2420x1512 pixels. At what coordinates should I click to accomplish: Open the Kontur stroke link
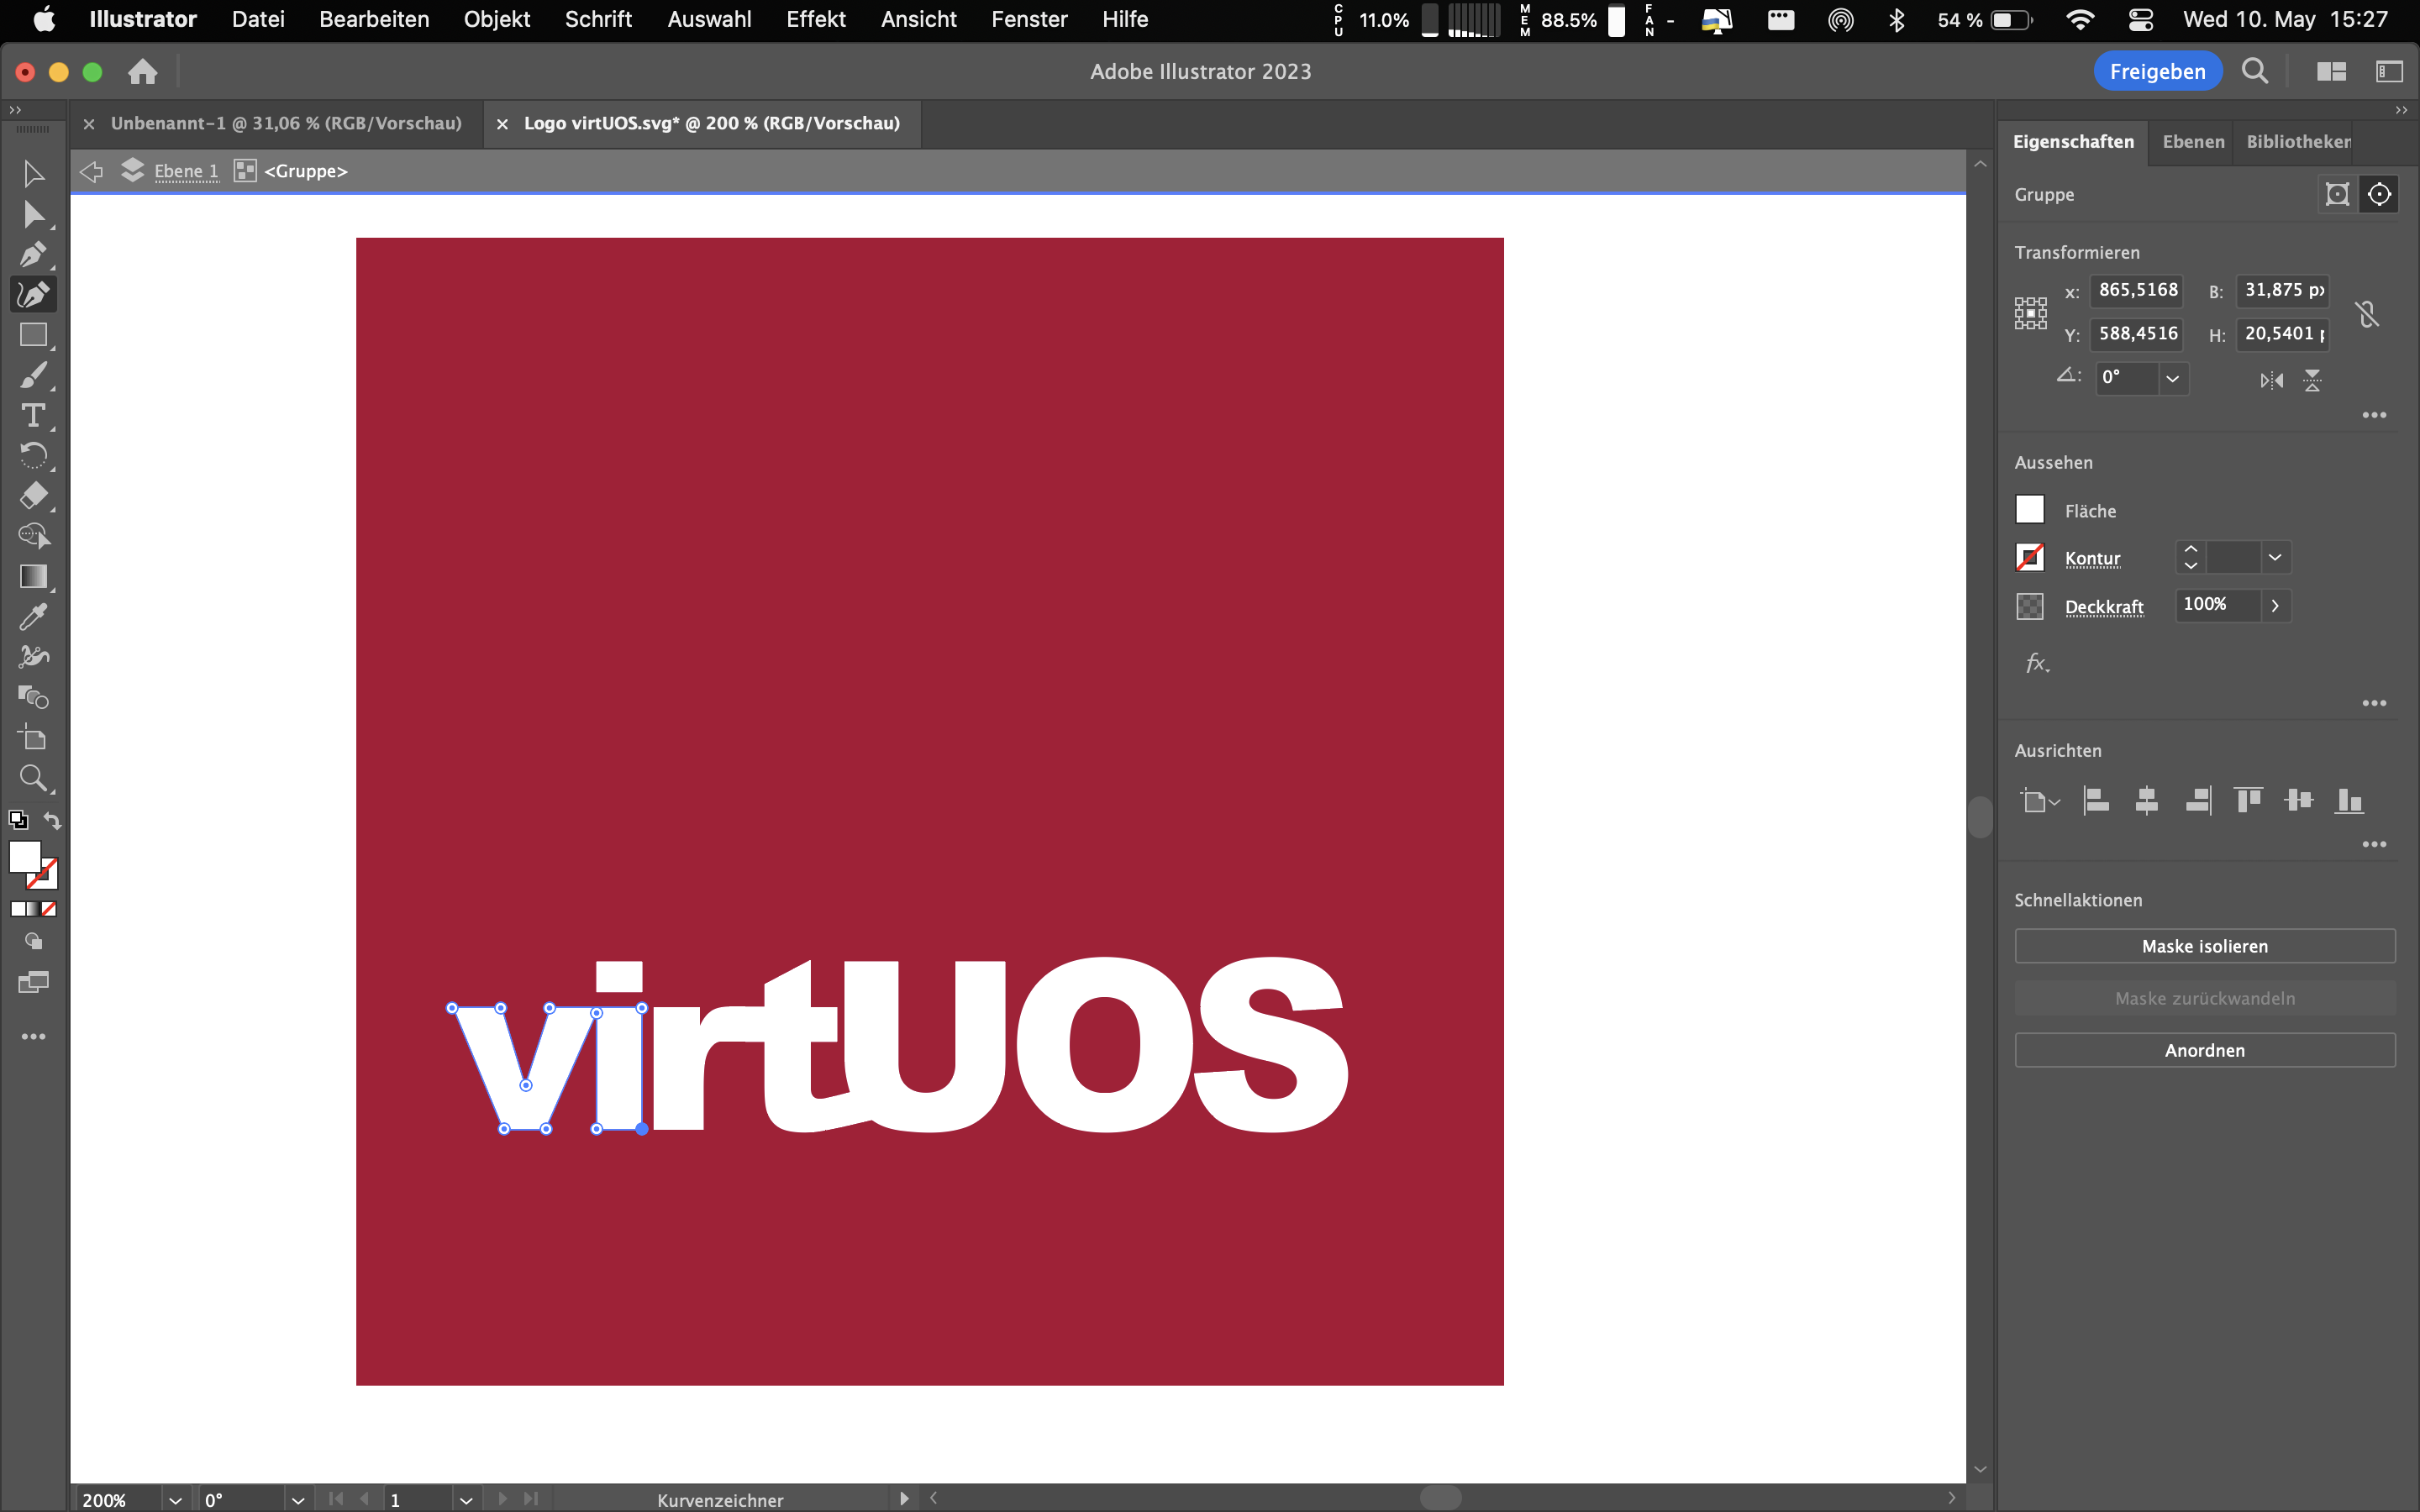click(x=2092, y=558)
